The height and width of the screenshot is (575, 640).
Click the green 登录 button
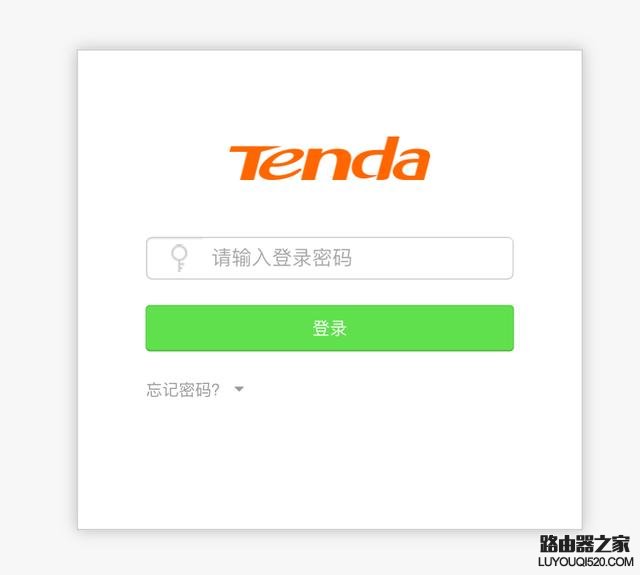330,328
